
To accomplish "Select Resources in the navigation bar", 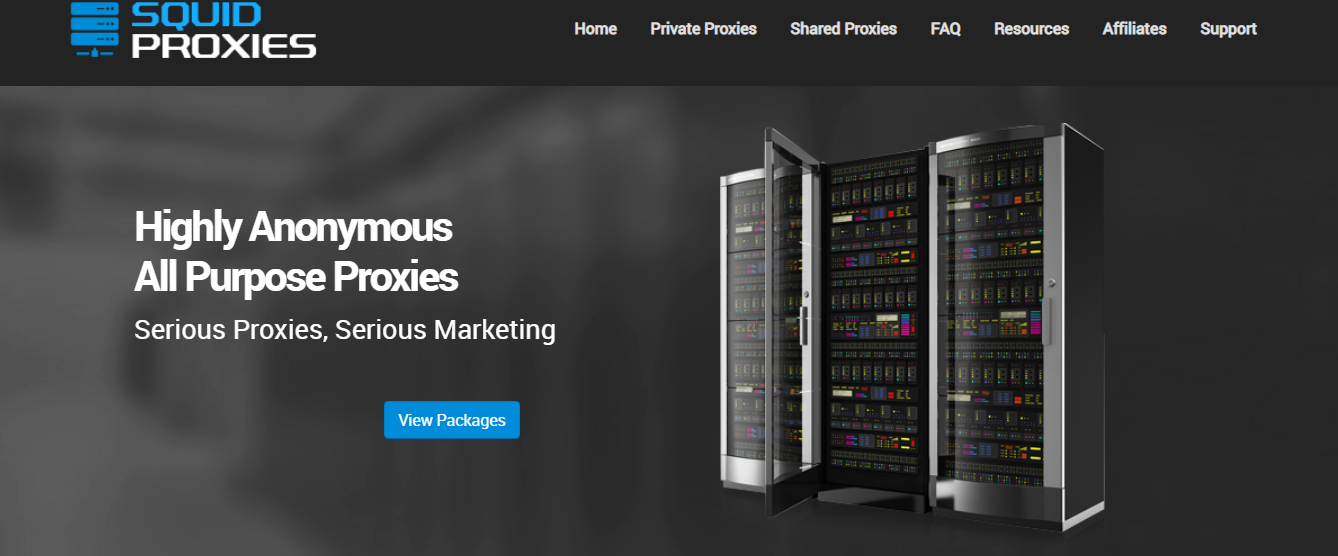I will [x=1031, y=29].
